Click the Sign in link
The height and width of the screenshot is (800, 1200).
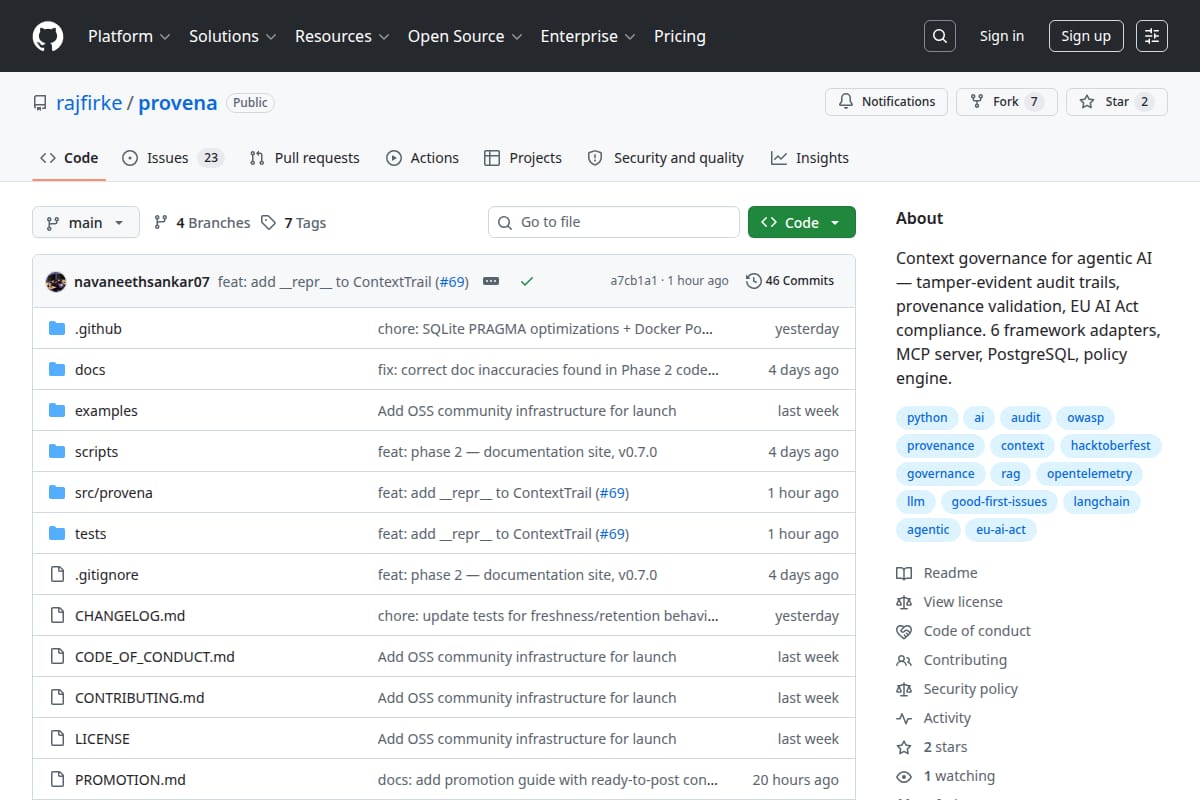point(1002,36)
